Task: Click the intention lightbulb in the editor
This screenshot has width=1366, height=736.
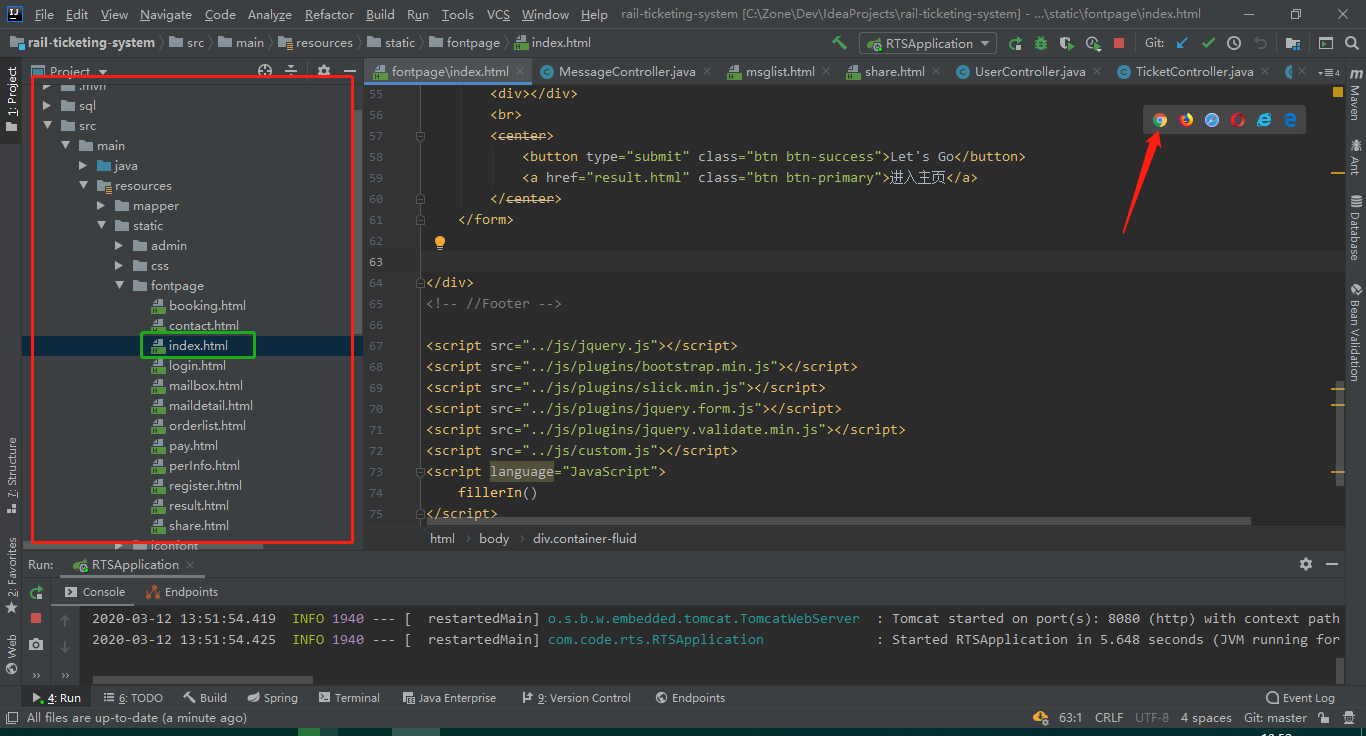Action: [x=439, y=242]
